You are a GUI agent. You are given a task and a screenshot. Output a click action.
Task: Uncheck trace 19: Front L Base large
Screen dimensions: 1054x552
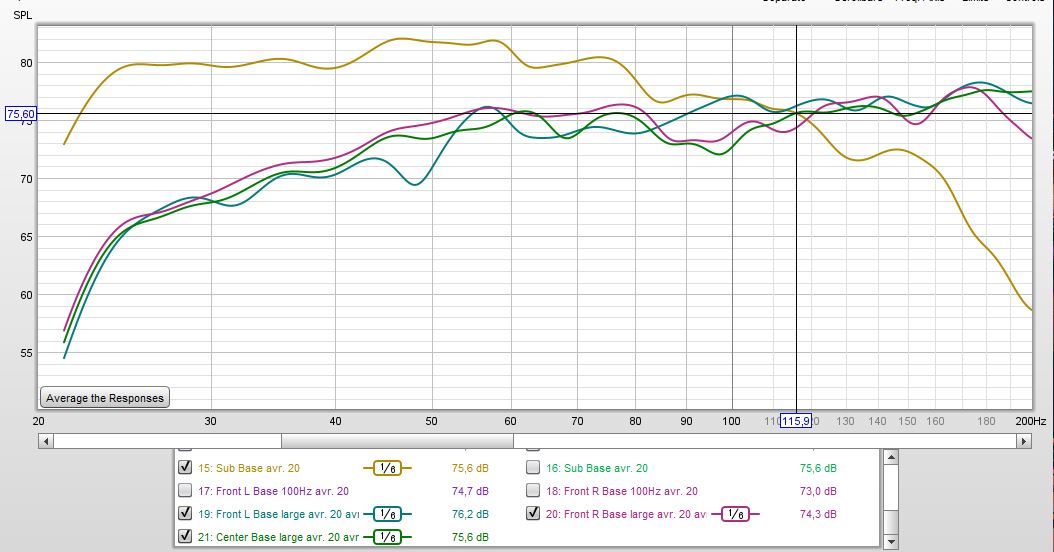pyautogui.click(x=186, y=513)
